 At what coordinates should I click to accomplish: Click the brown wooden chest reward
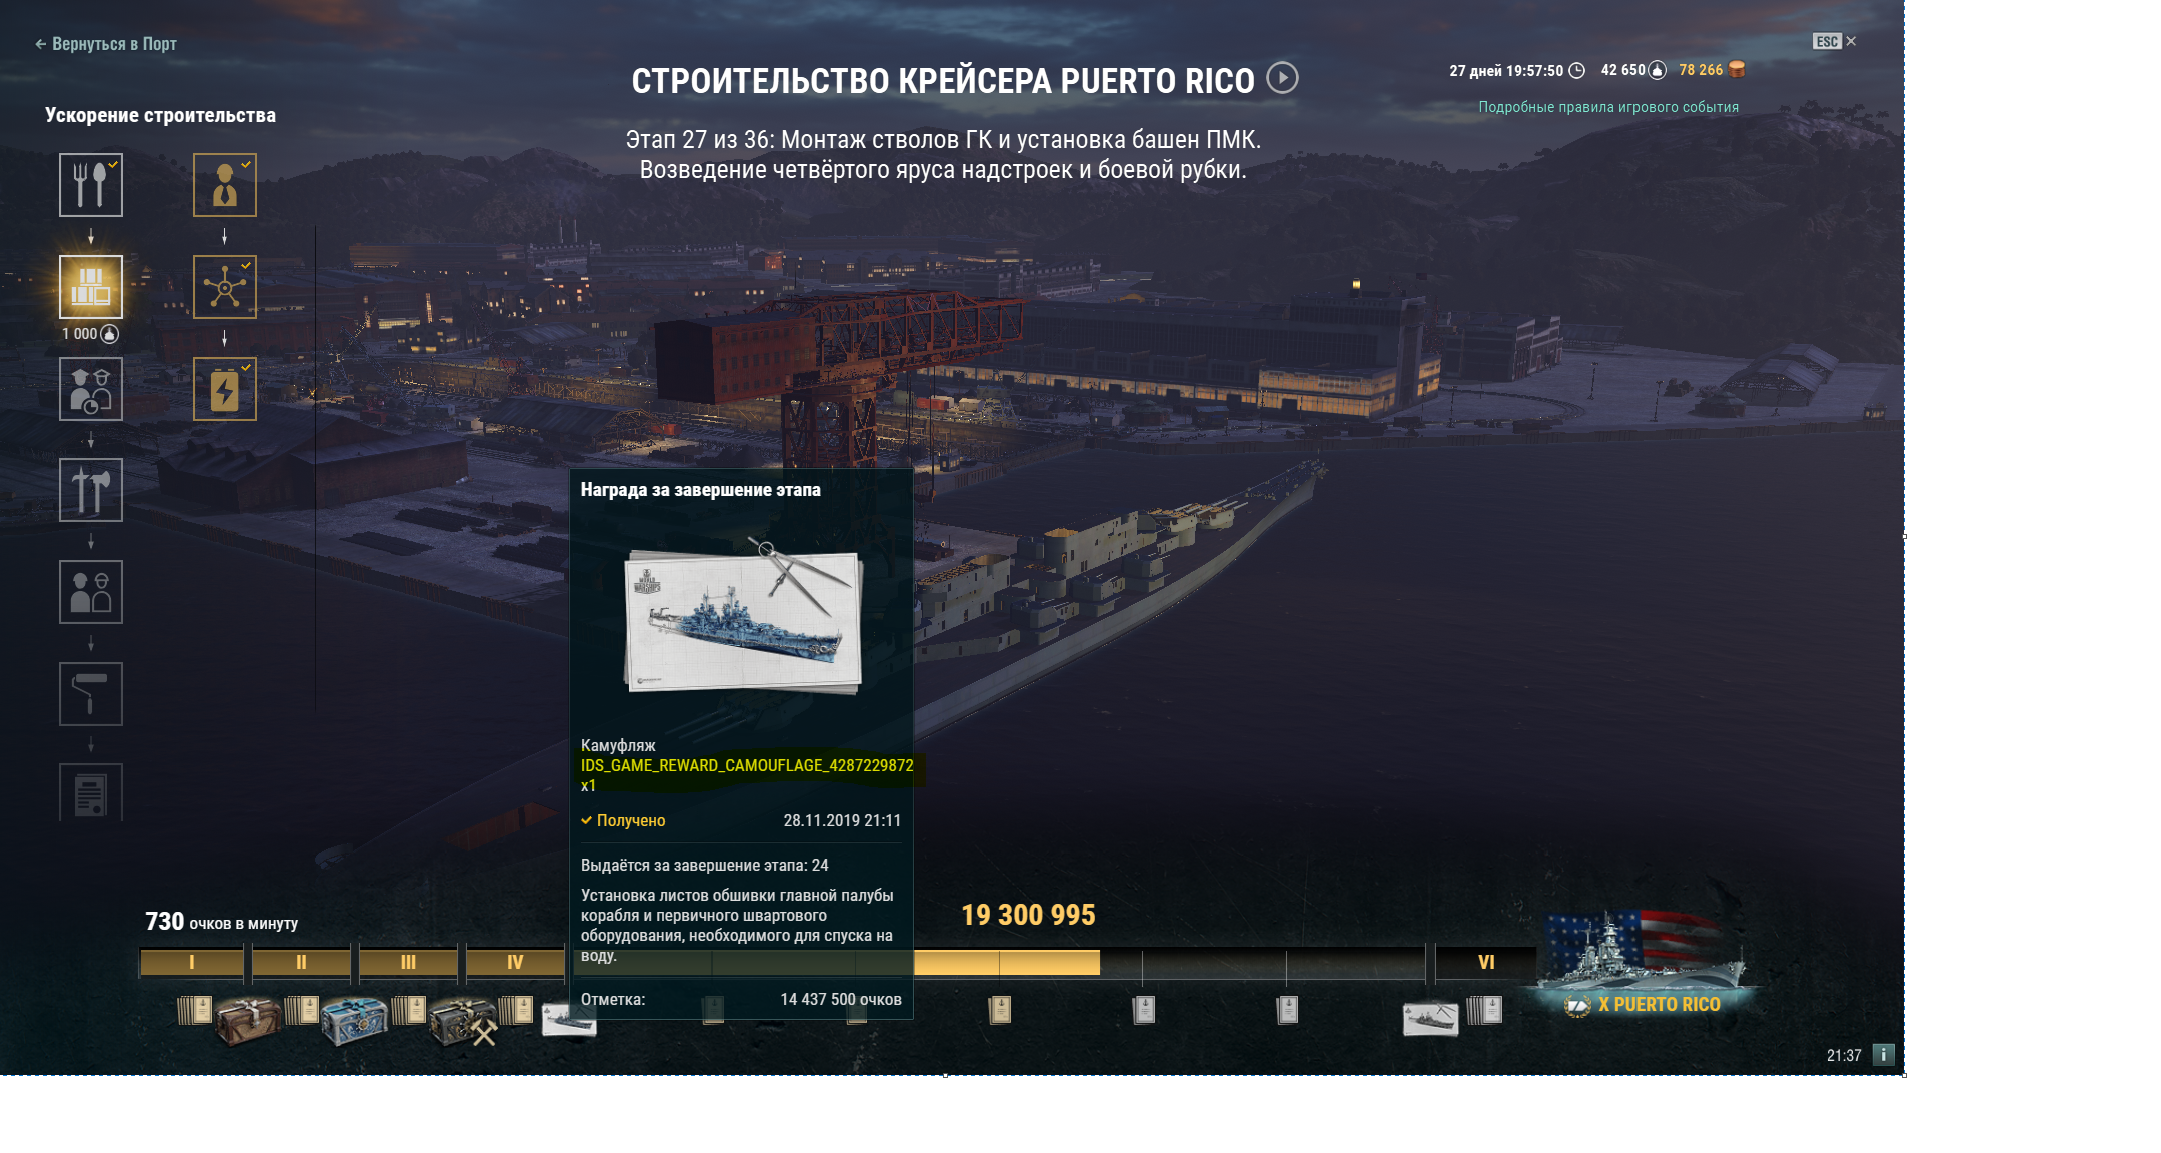click(x=247, y=1020)
